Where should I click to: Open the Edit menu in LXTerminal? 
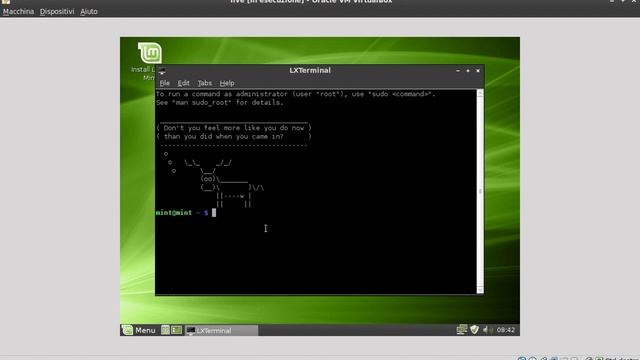click(183, 83)
